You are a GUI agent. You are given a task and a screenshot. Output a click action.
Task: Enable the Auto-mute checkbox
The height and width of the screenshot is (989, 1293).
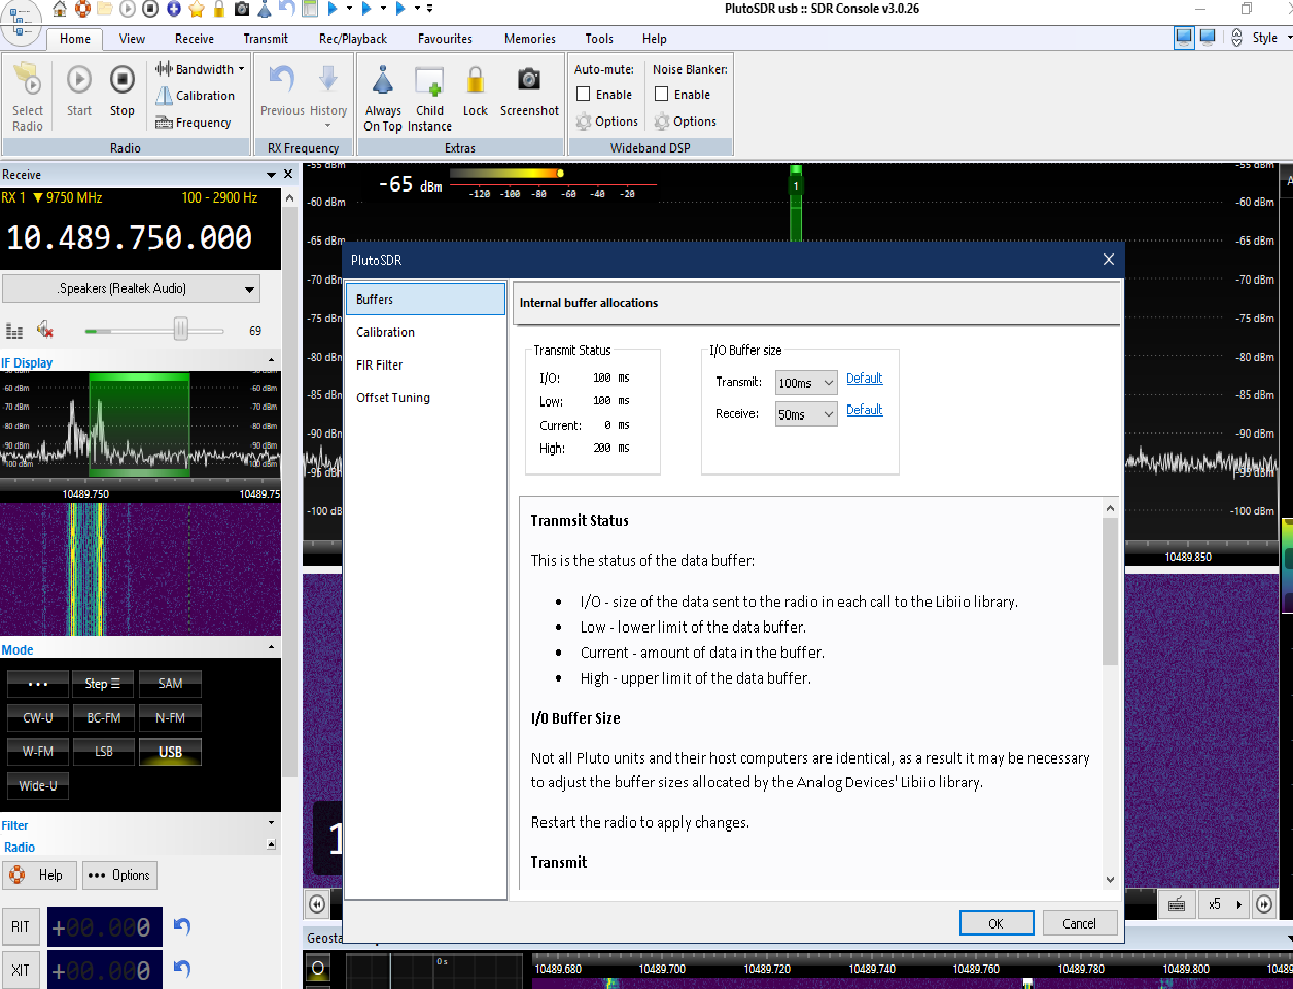[x=584, y=94]
